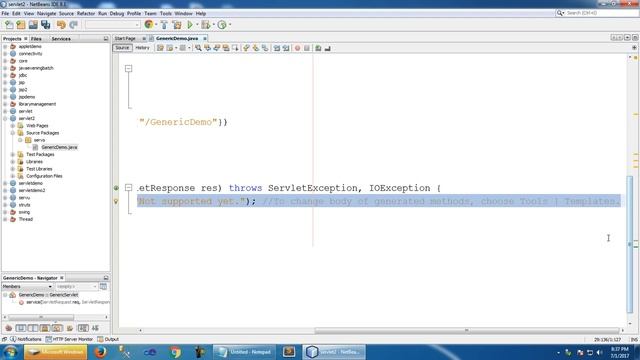The height and width of the screenshot is (360, 640).
Task: Collapse the method code fold marker
Action: [128, 188]
